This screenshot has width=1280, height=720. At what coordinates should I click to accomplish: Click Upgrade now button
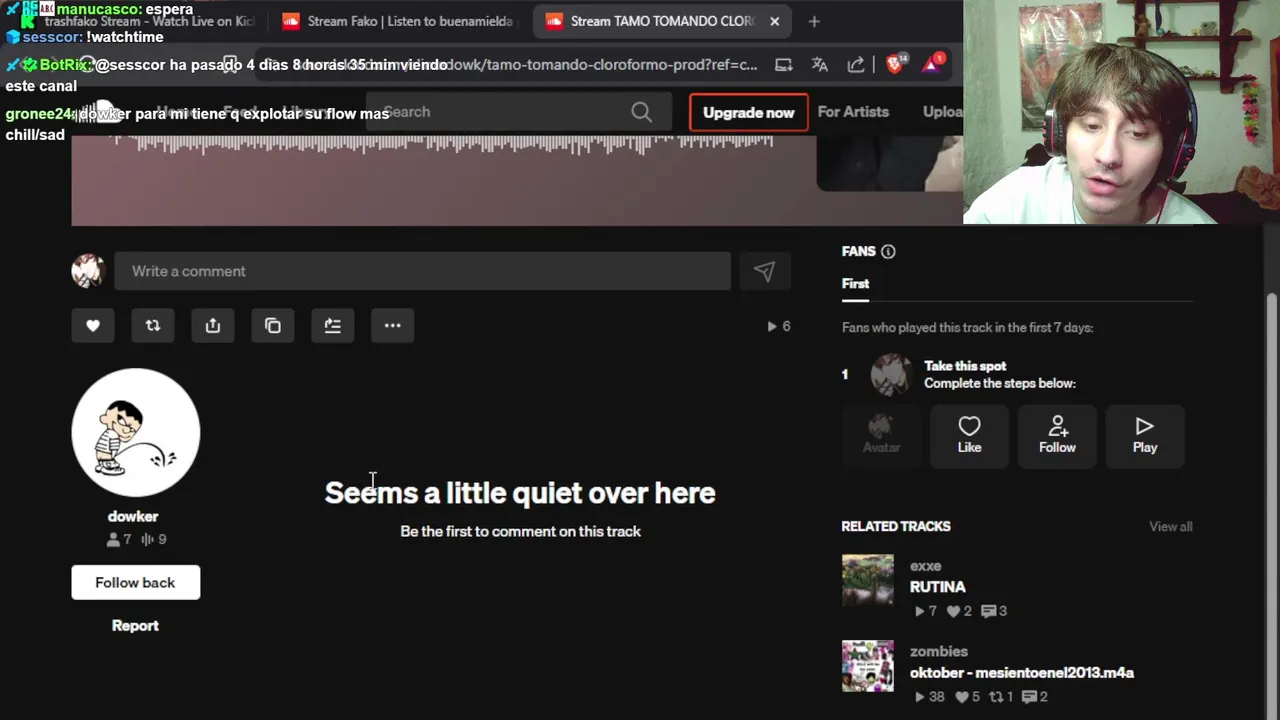pos(748,112)
